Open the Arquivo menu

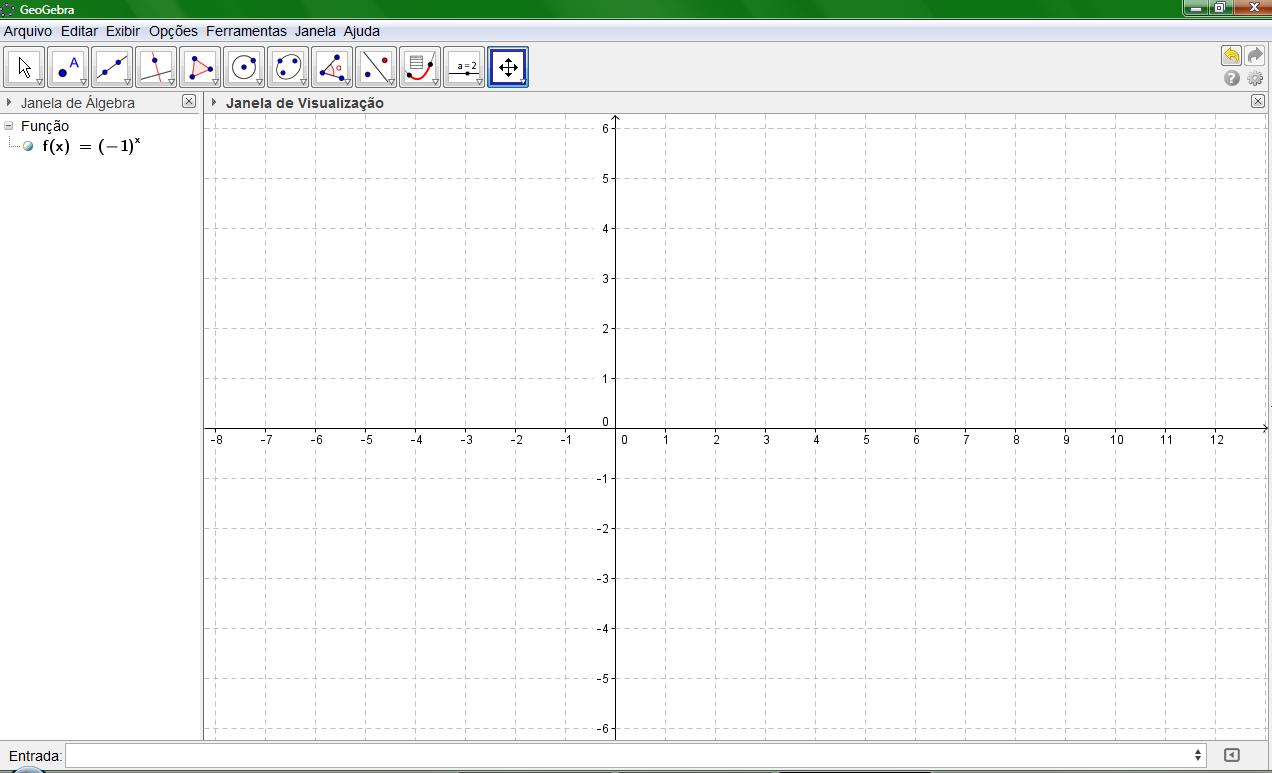(28, 31)
